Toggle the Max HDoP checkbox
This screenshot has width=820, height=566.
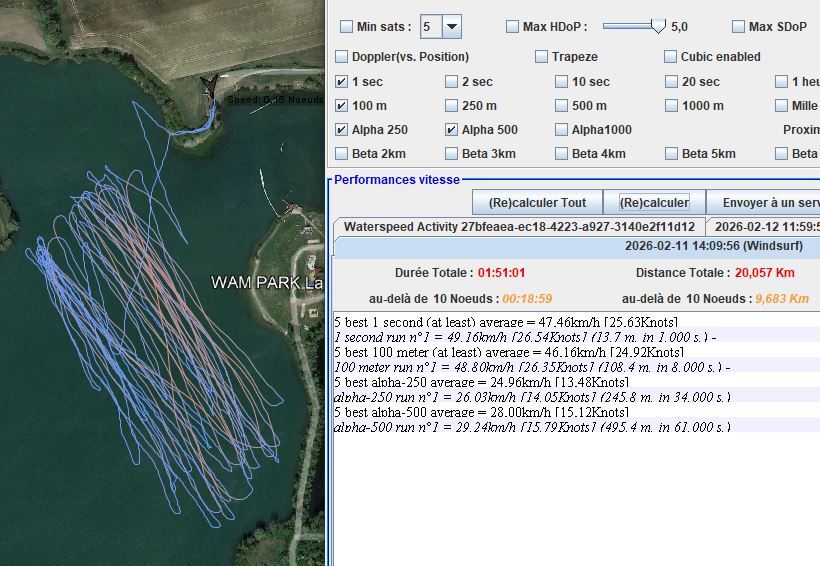coord(512,27)
